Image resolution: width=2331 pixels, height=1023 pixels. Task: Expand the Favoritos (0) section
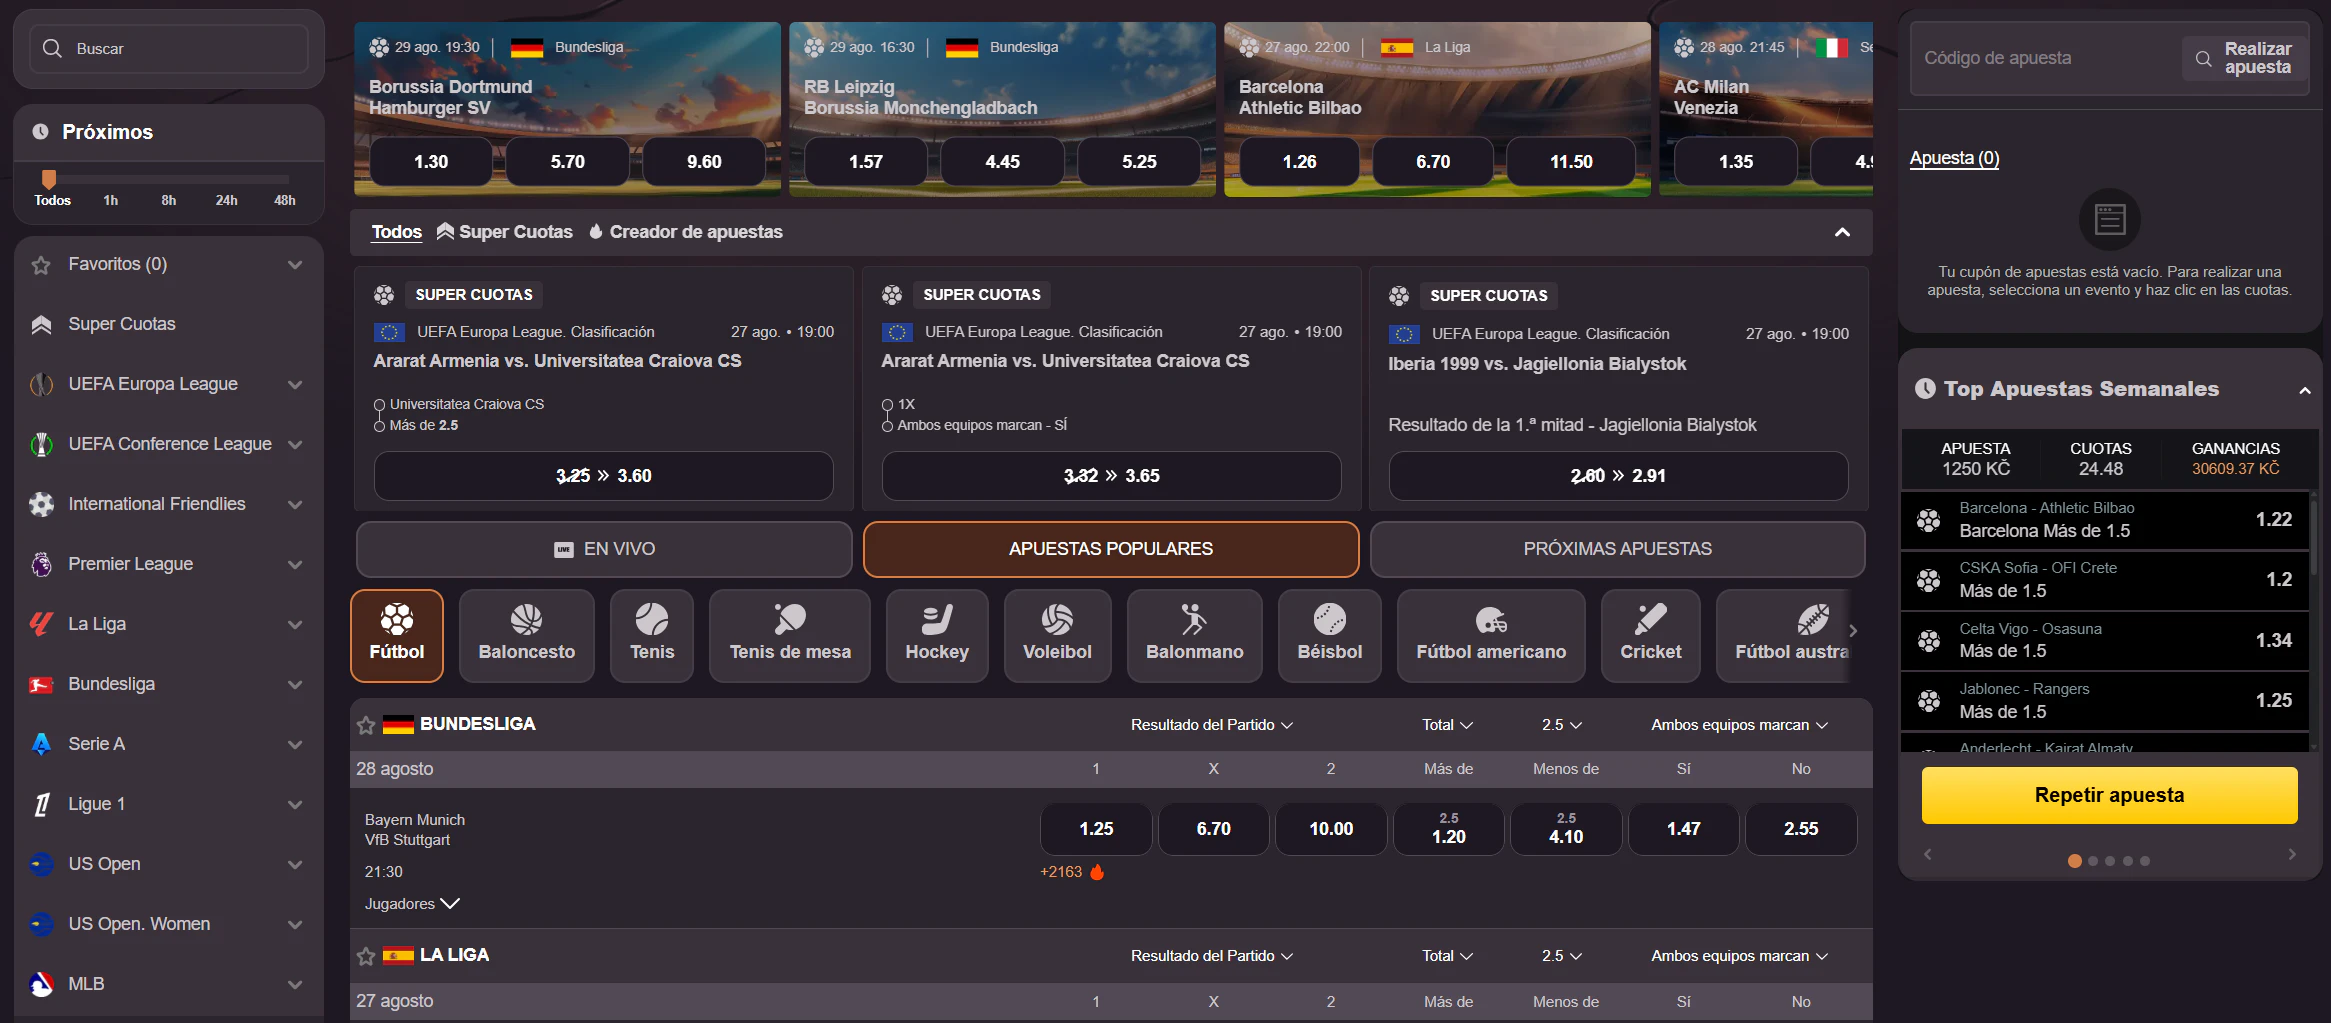pyautogui.click(x=295, y=265)
